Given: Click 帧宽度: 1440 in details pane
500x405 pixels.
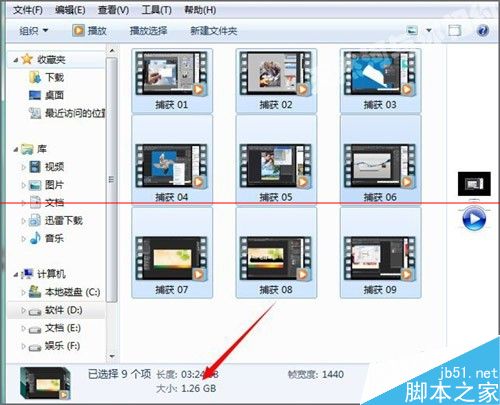Looking at the screenshot, I should pyautogui.click(x=315, y=374).
